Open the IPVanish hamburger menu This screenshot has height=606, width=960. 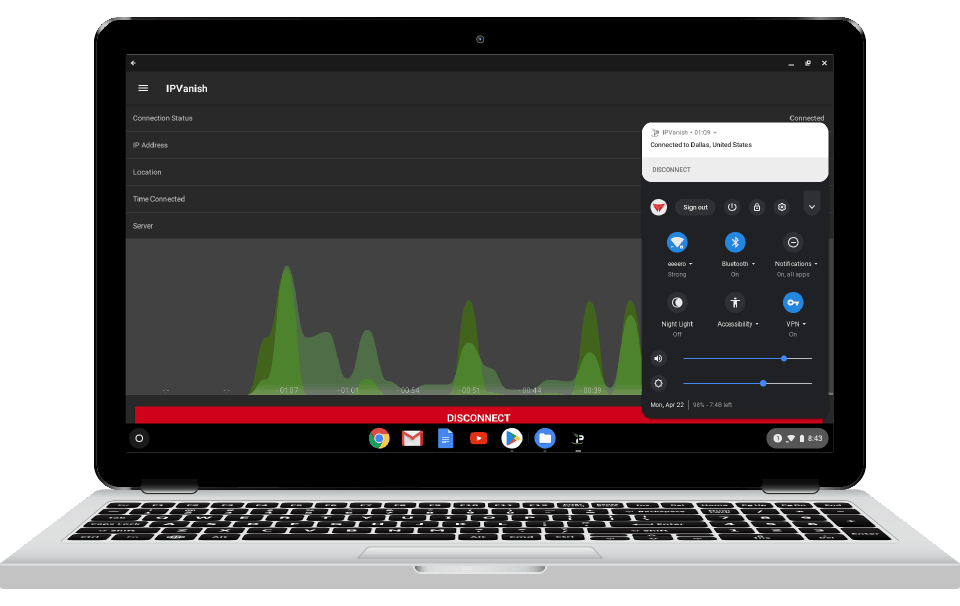(x=142, y=88)
